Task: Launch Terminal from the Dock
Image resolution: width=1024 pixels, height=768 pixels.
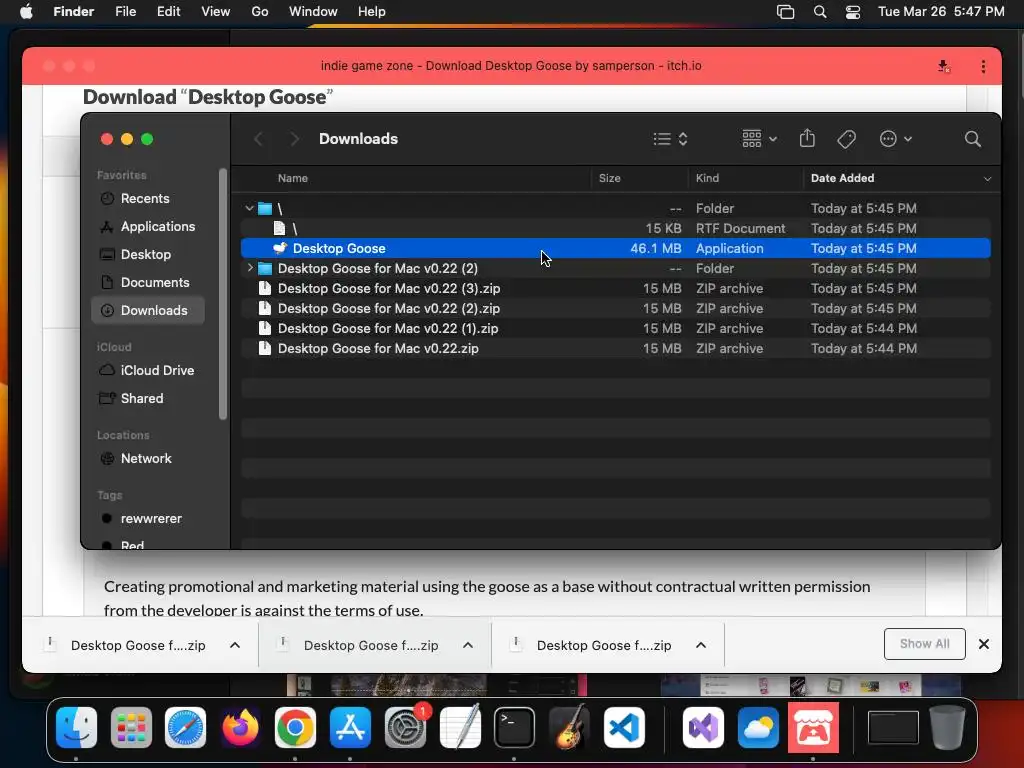Action: point(515,727)
